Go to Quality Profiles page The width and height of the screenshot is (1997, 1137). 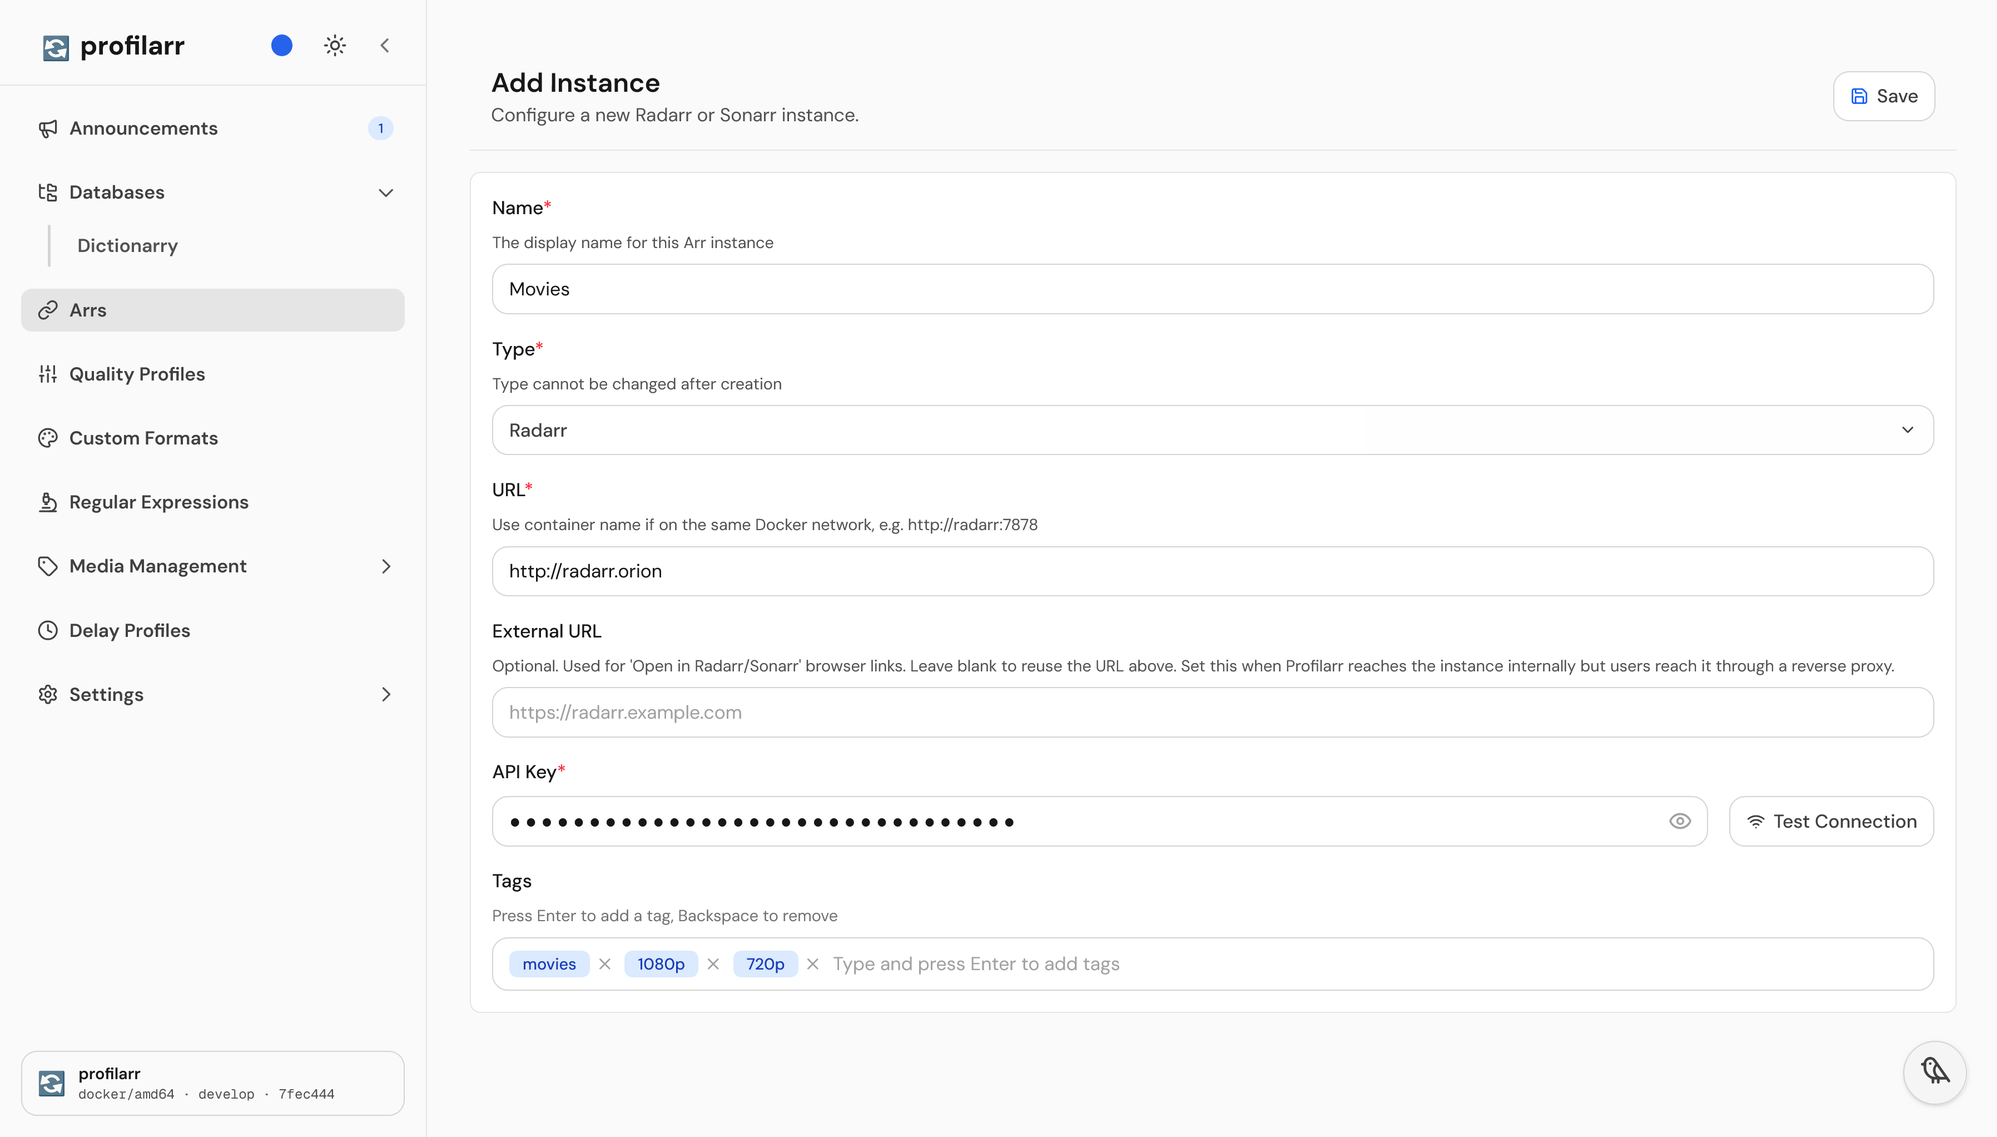(213, 374)
